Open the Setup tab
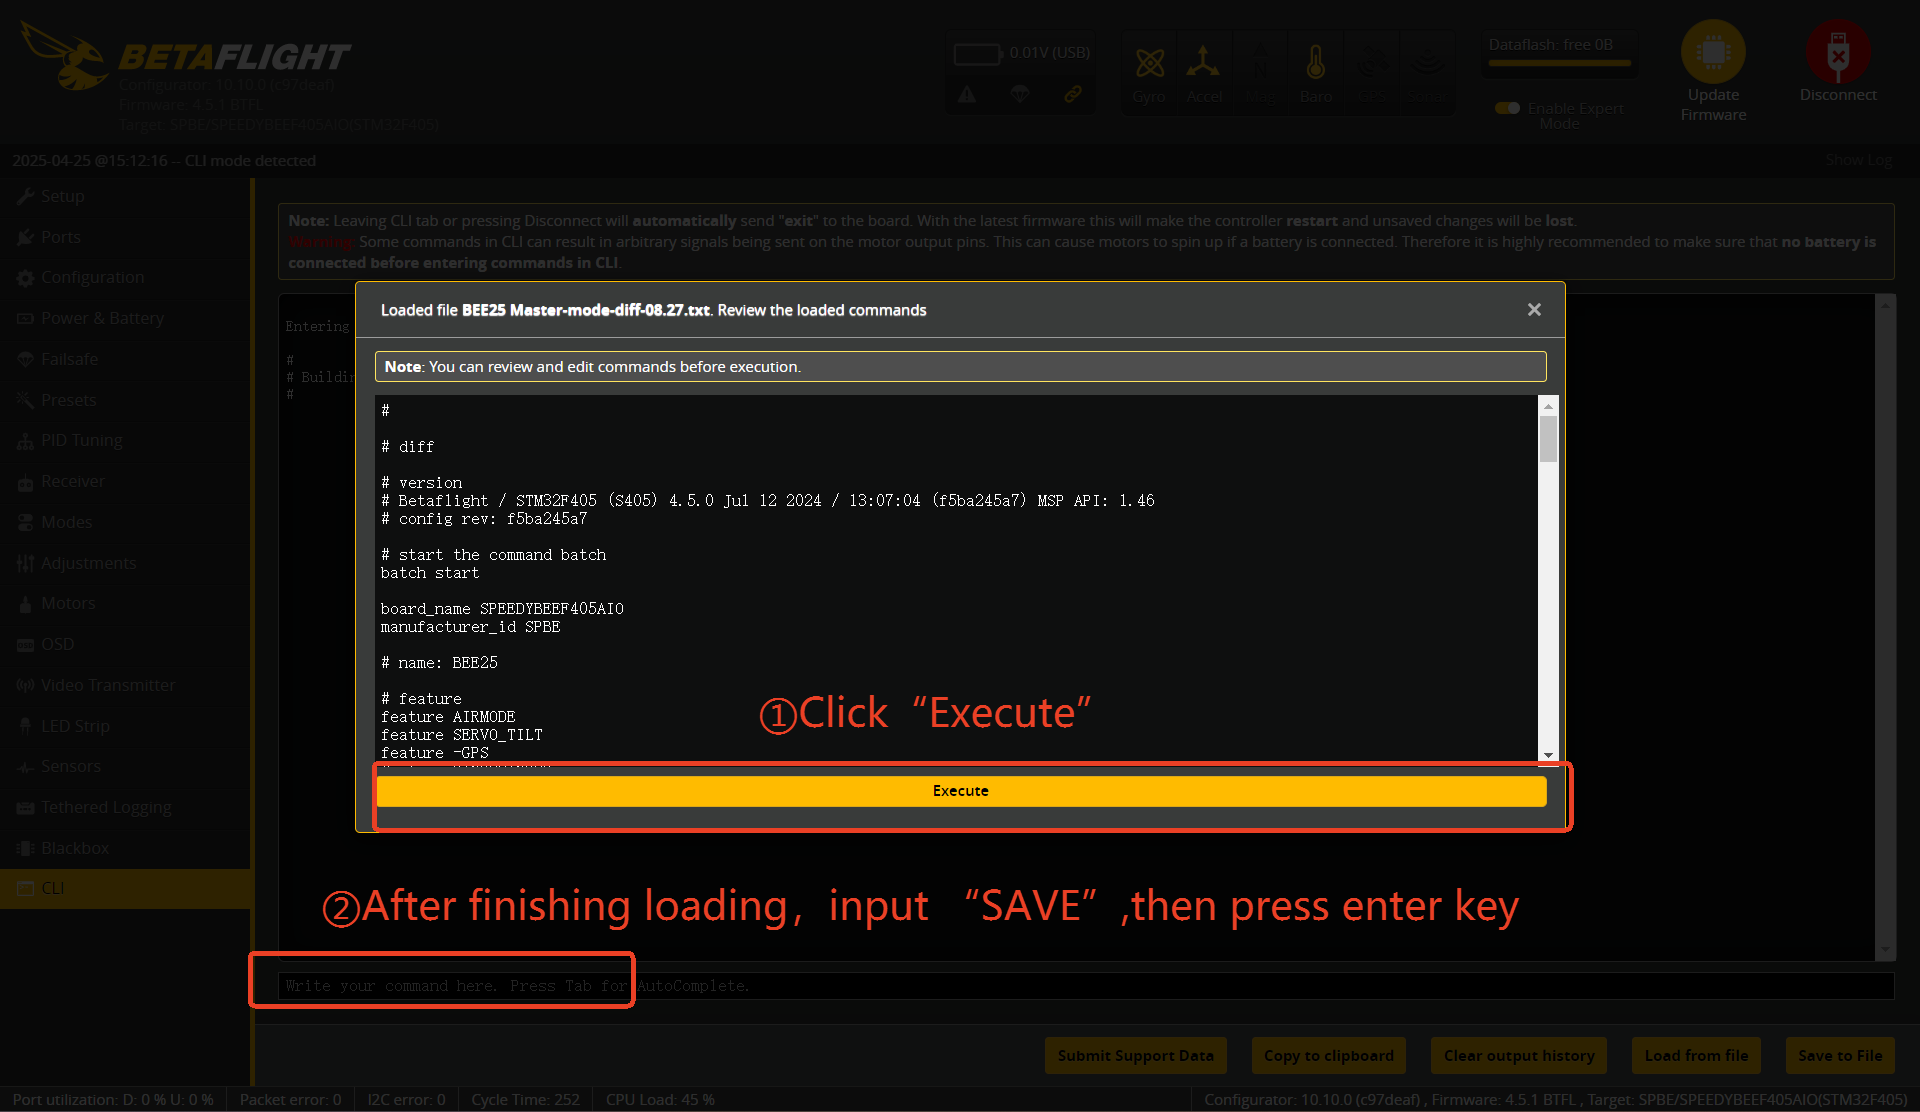The width and height of the screenshot is (1920, 1112). click(125, 196)
